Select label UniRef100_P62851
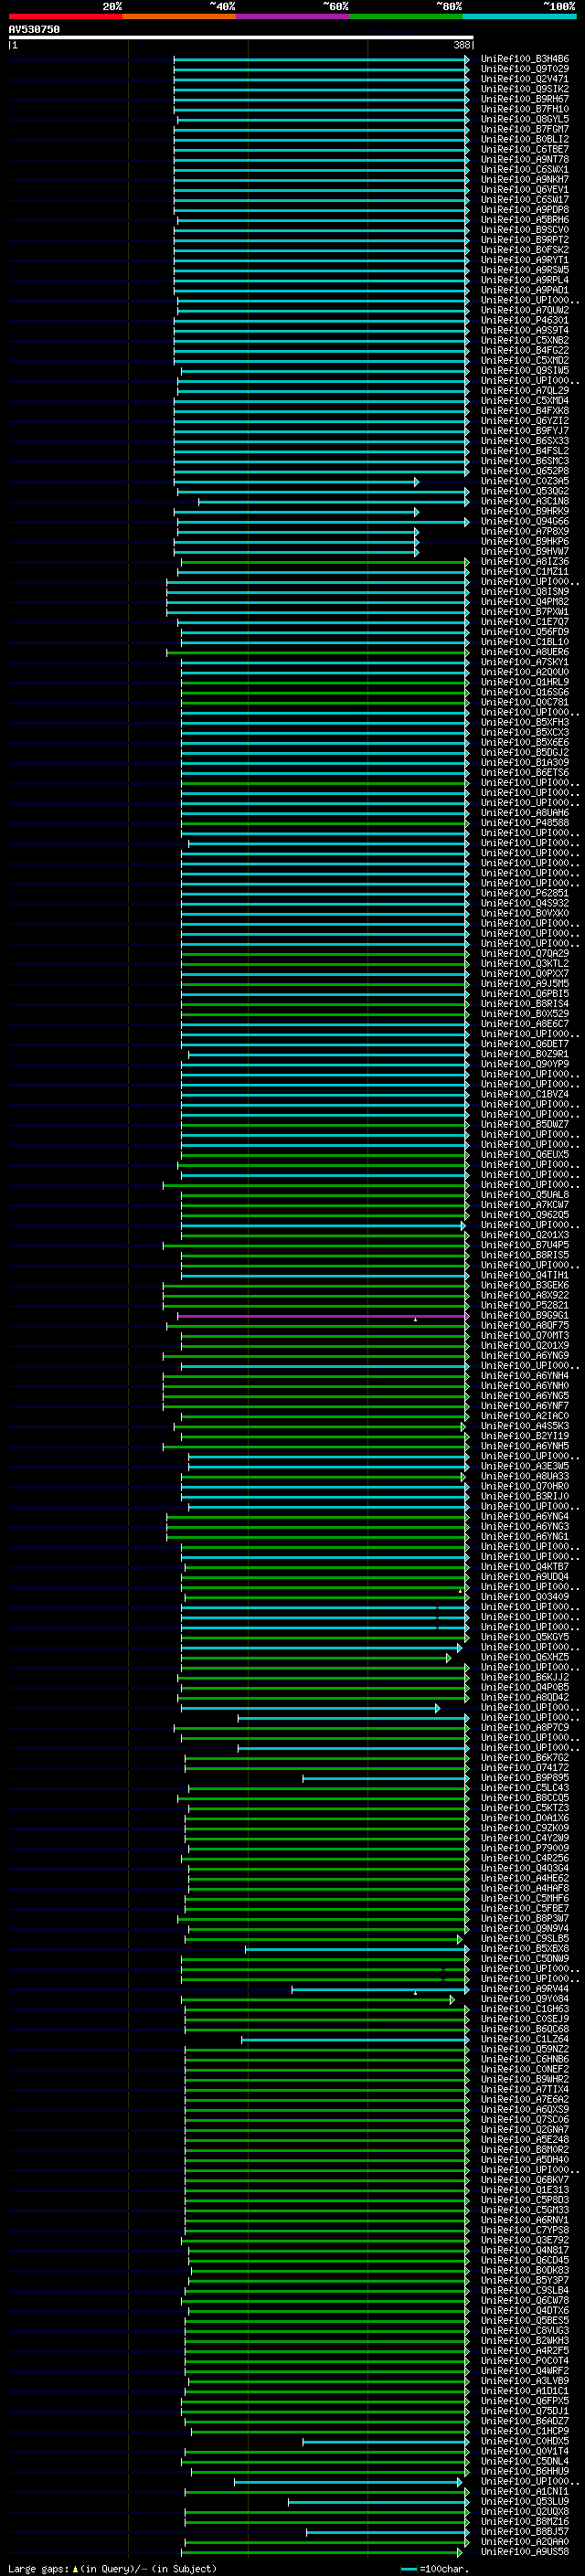Screen dimensions: 585x2576 (525, 894)
